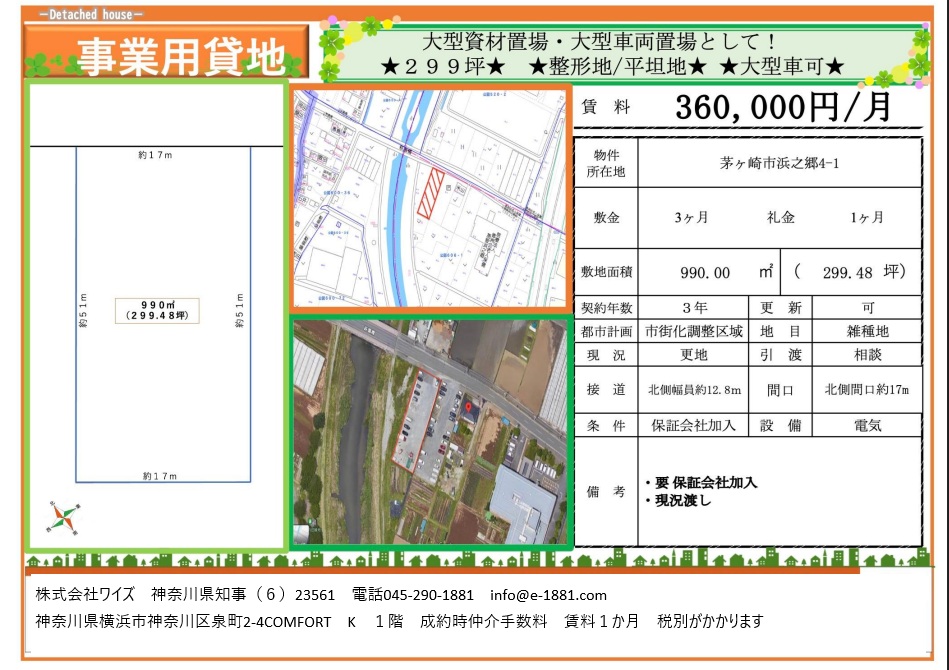This screenshot has width=949, height=670.
Task: Click the compass rose icon on site plan
Action: tap(62, 517)
